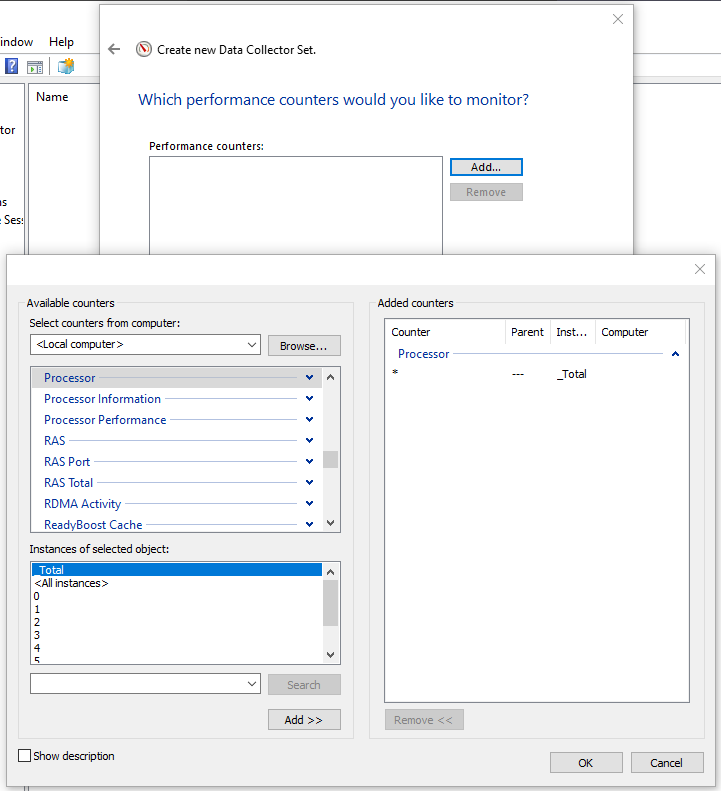Viewport: 721px width, 791px height.
Task: Expand the Processor counter group
Action: pyautogui.click(x=309, y=377)
